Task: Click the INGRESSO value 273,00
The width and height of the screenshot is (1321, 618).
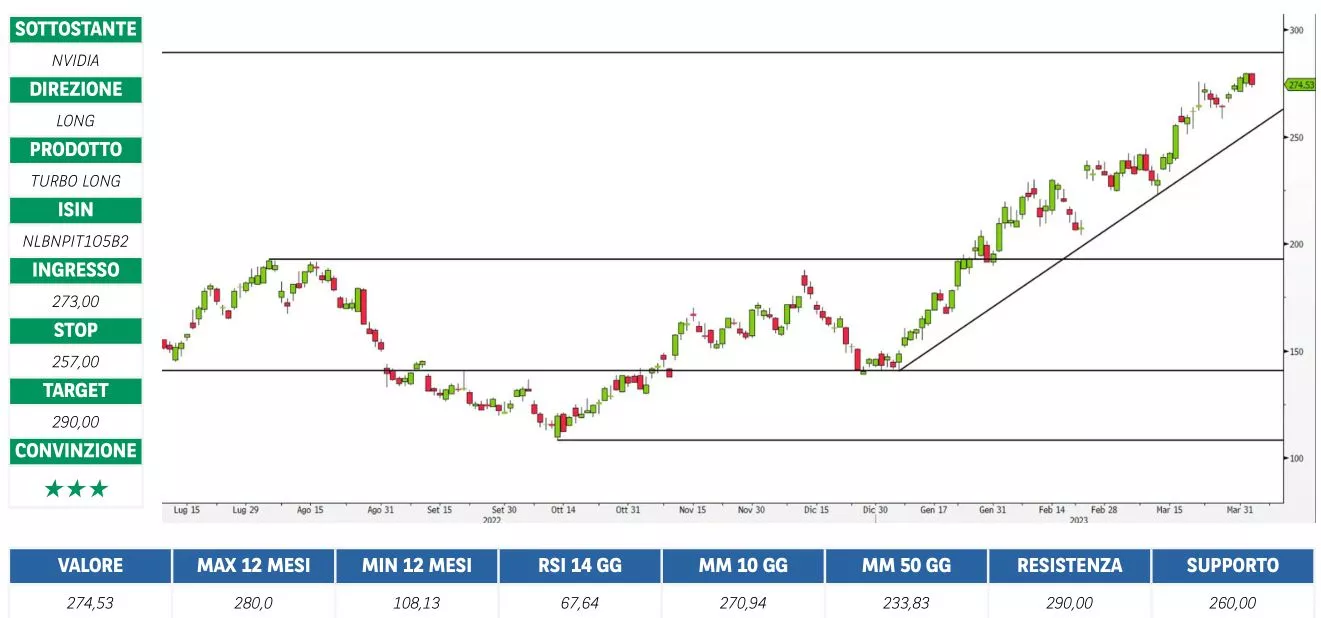Action: click(x=76, y=301)
